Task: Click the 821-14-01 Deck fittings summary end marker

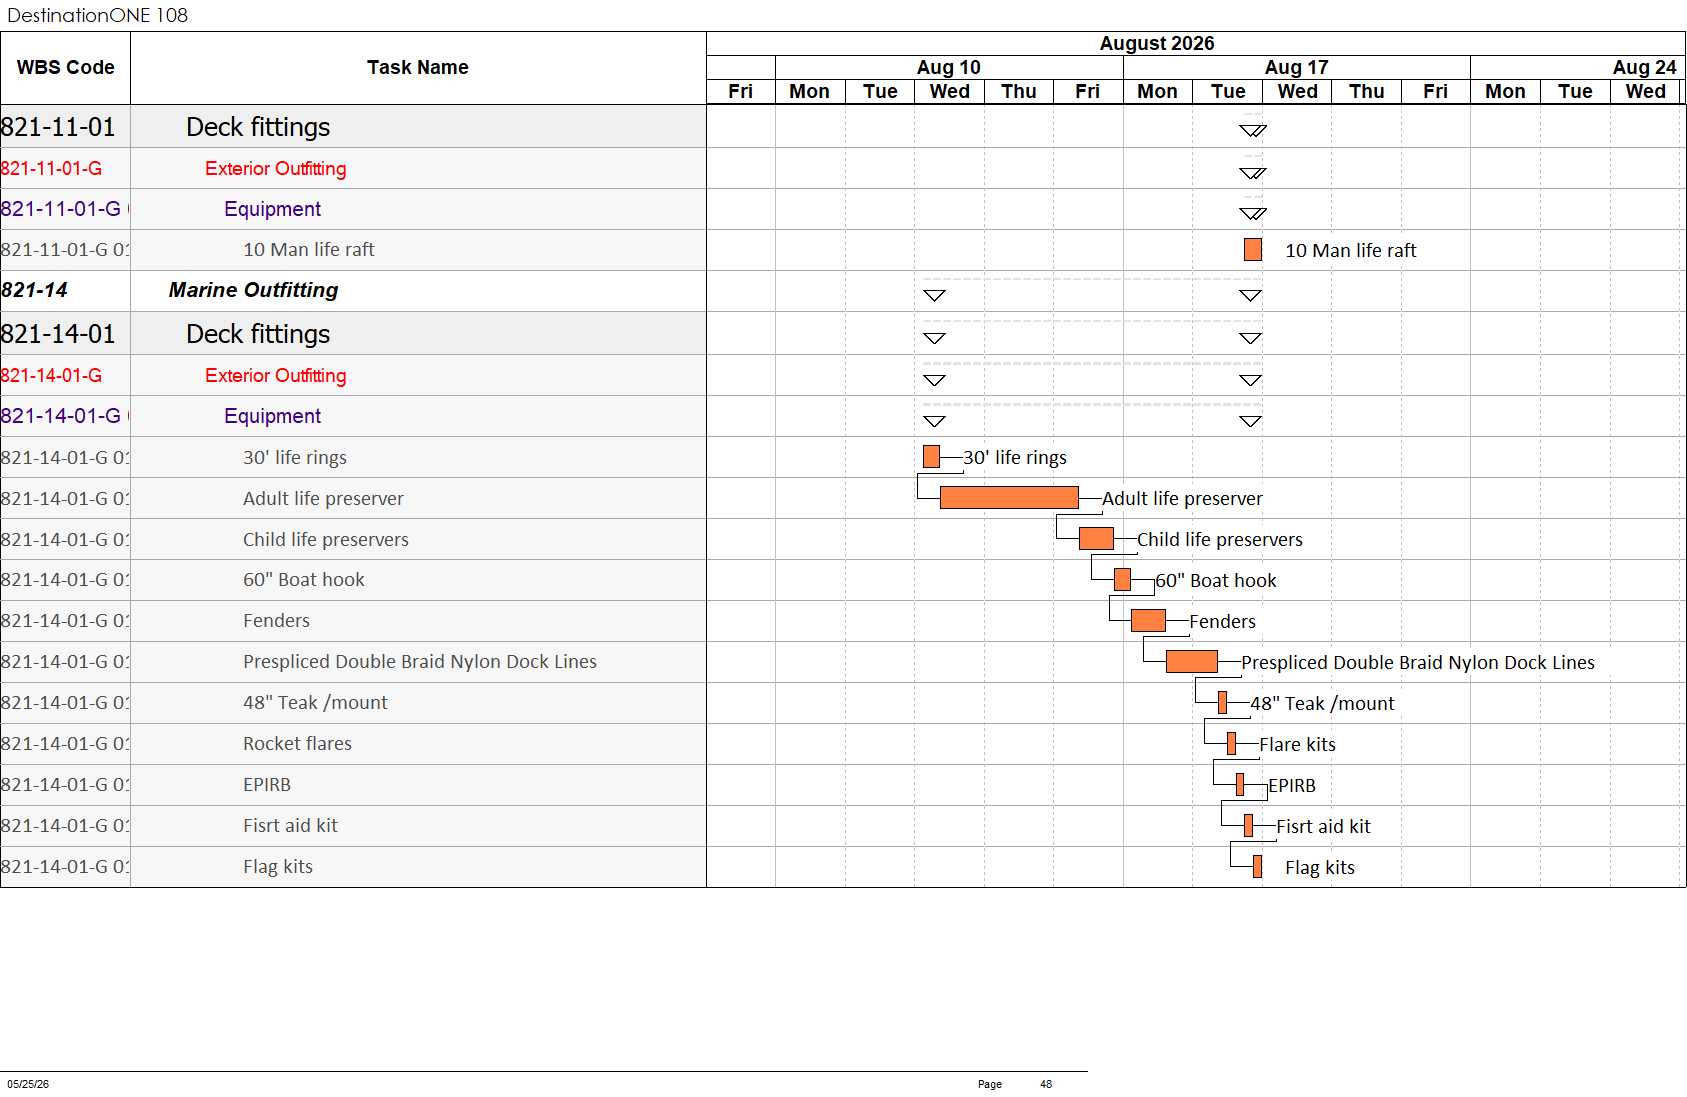Action: click(1250, 338)
